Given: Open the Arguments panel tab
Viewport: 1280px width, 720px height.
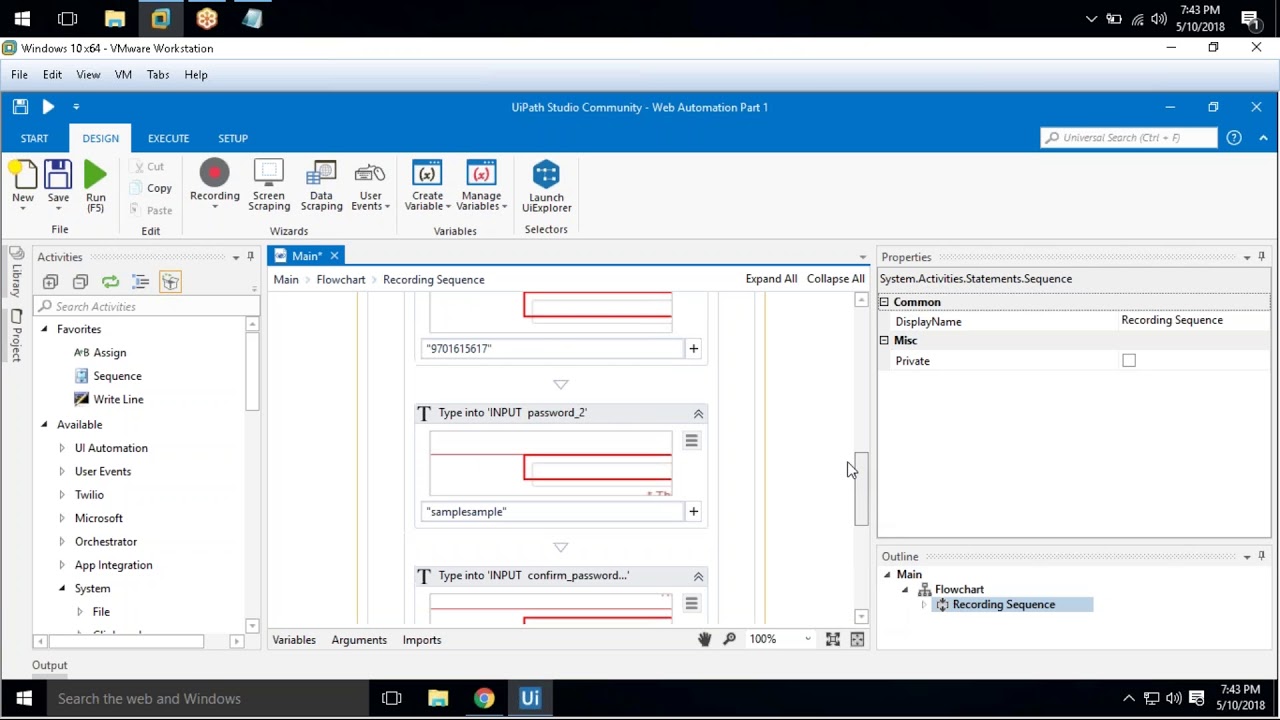Looking at the screenshot, I should click(359, 640).
